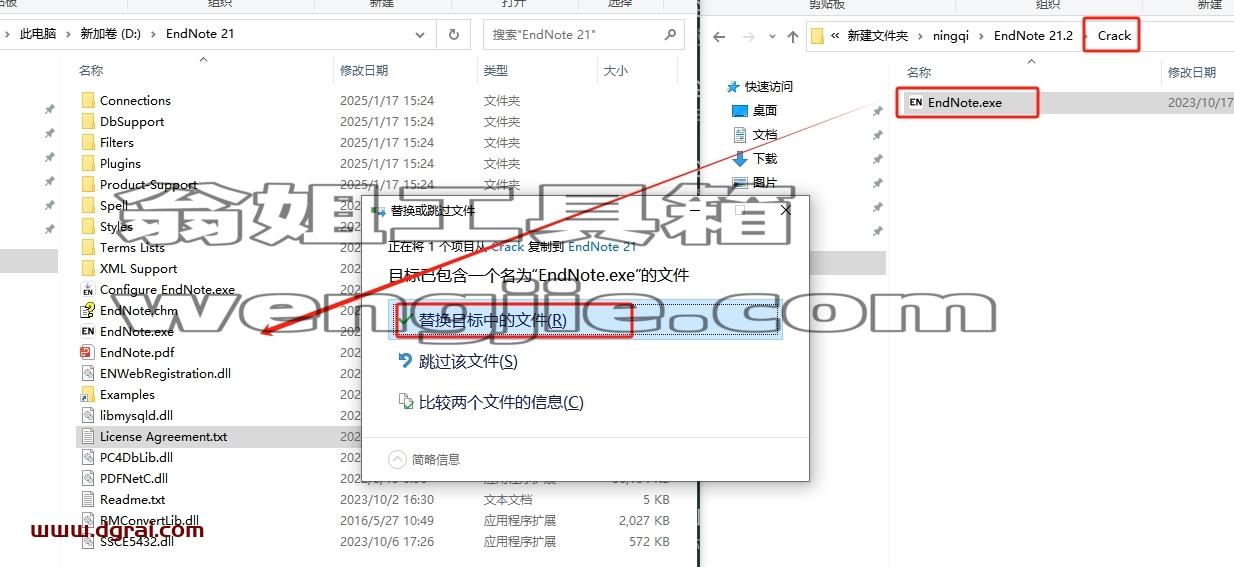Image resolution: width=1234 pixels, height=567 pixels.
Task: Open the Filters folder icon
Action: pyautogui.click(x=88, y=142)
